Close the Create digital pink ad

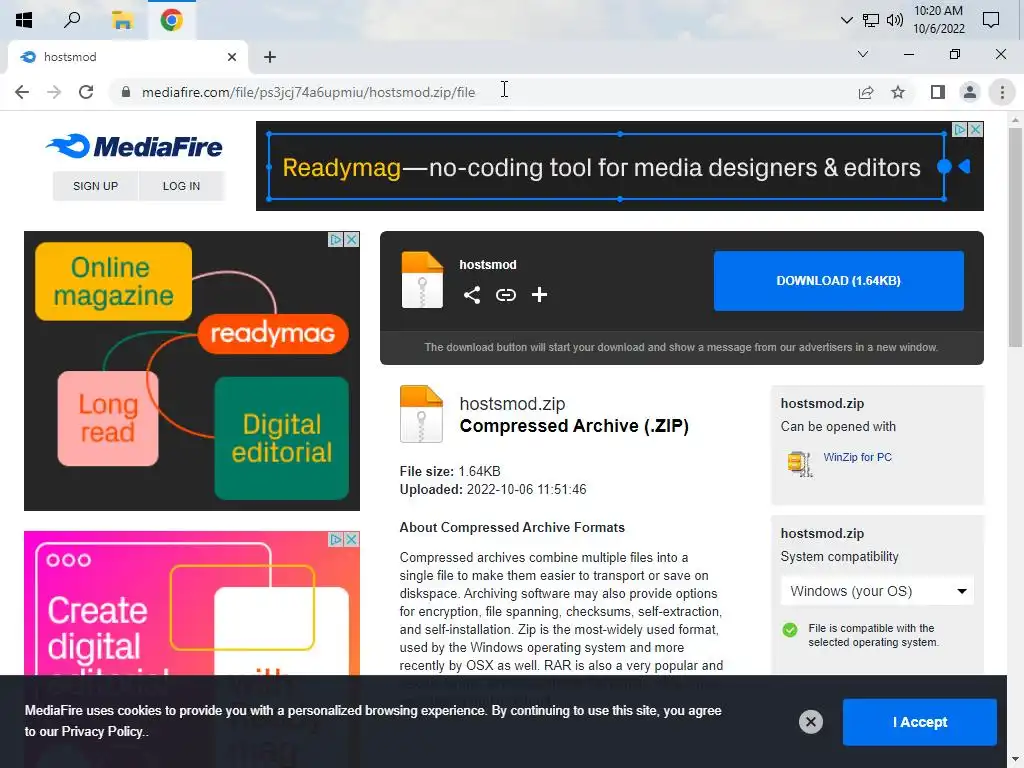(351, 539)
